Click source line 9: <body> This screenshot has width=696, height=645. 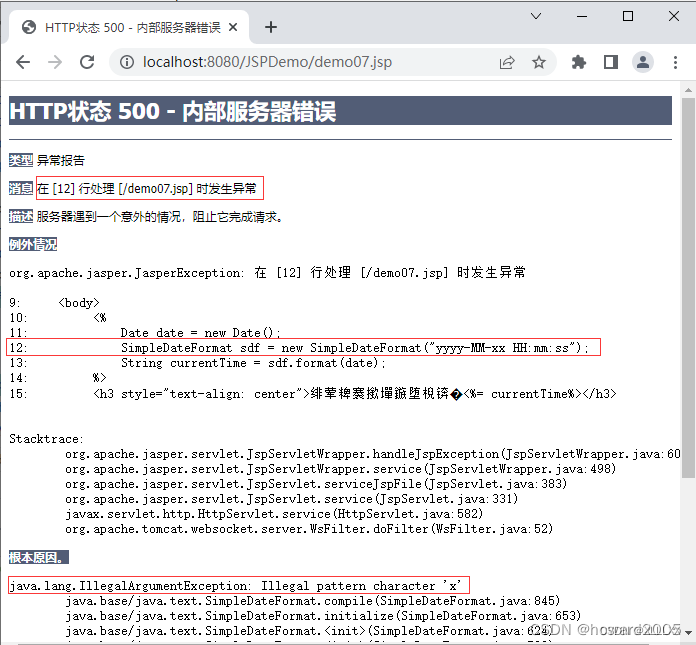coord(54,303)
